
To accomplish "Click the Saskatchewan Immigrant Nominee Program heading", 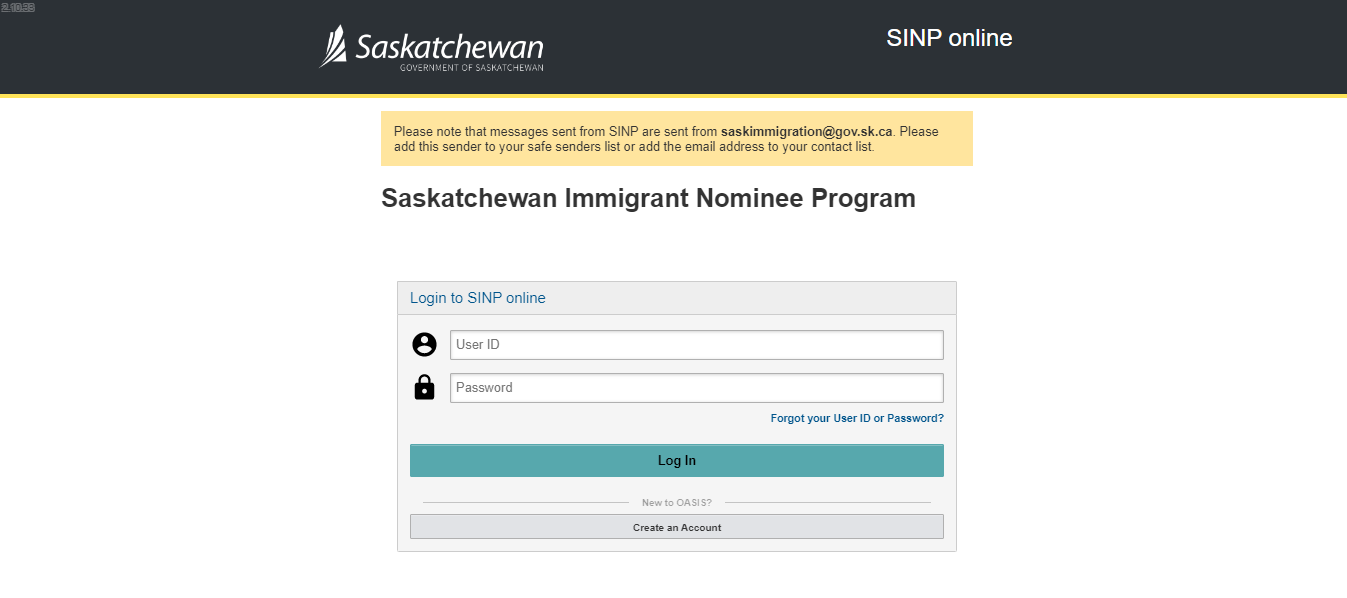I will [648, 198].
